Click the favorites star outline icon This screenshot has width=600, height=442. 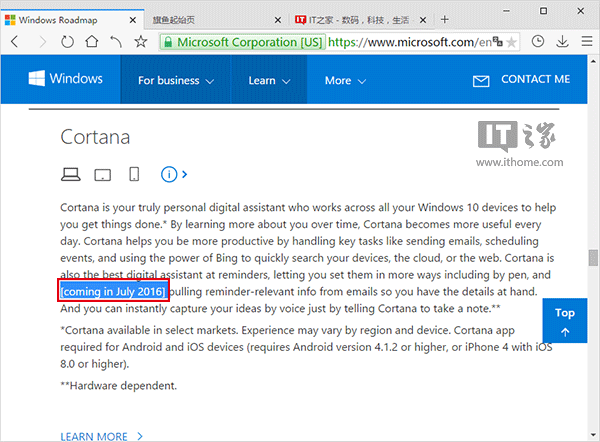(x=141, y=41)
